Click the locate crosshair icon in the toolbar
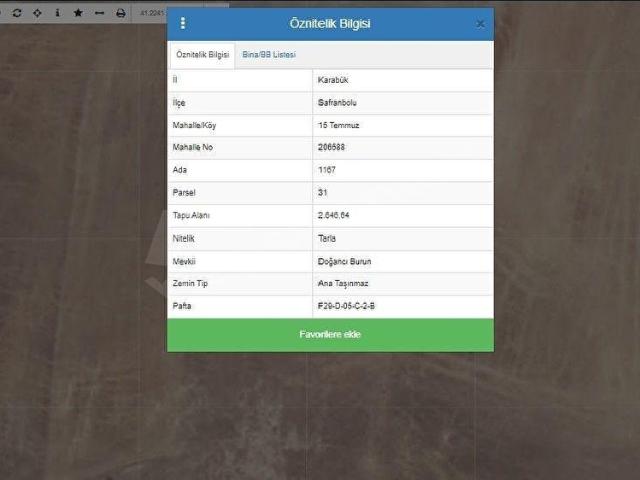This screenshot has height=480, width=640. pos(37,13)
